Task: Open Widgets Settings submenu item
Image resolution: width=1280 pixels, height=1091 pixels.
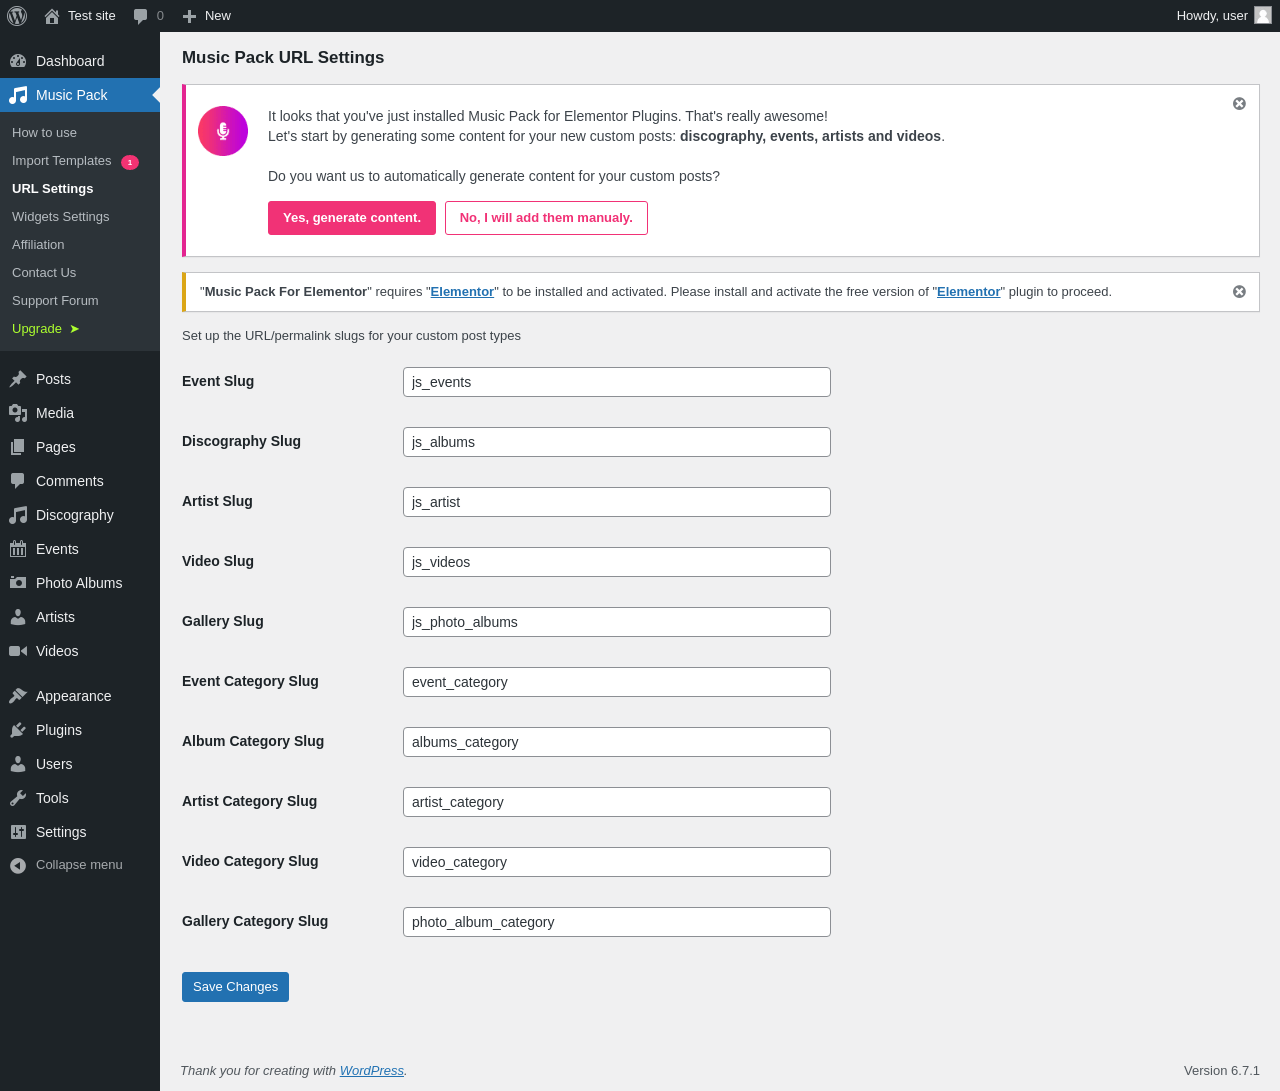Action: (x=61, y=217)
